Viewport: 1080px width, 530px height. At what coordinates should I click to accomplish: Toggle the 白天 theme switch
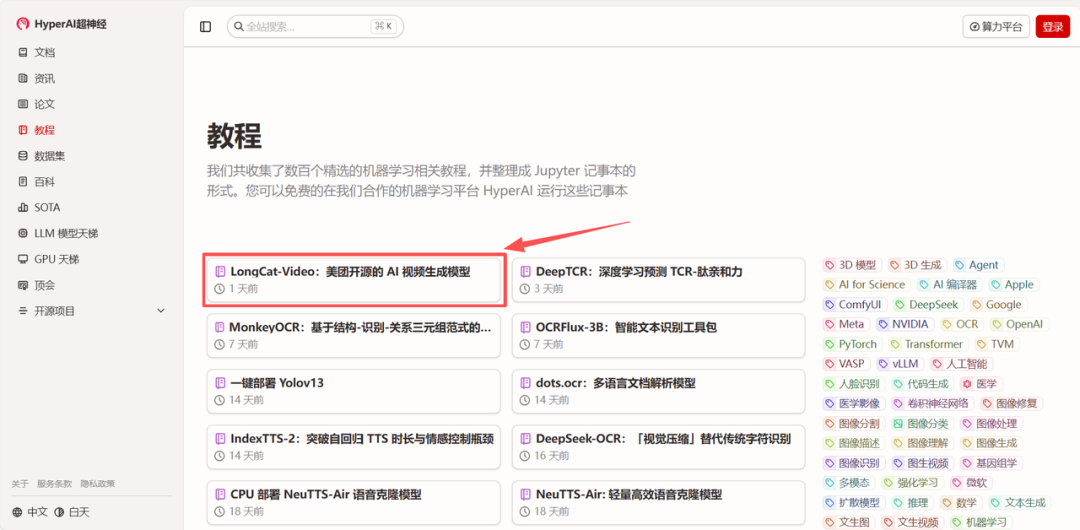72,512
